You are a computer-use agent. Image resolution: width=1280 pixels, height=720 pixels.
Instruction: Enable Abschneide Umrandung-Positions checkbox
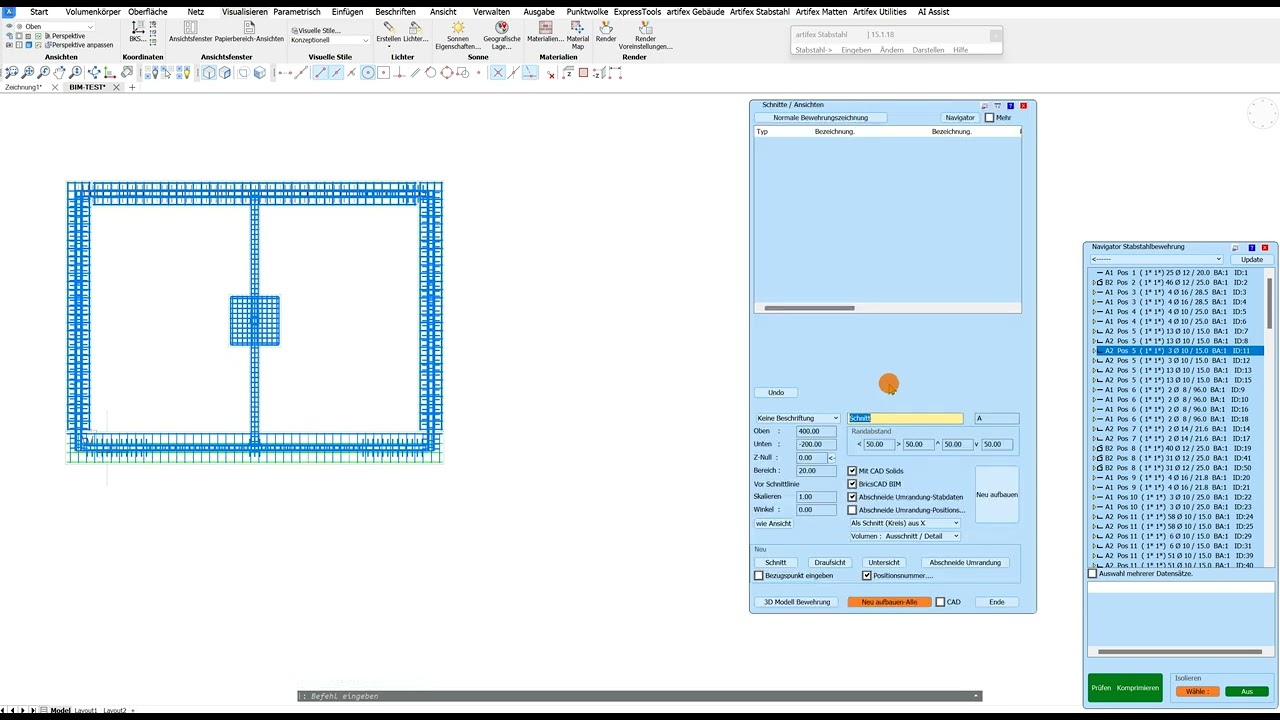(852, 510)
